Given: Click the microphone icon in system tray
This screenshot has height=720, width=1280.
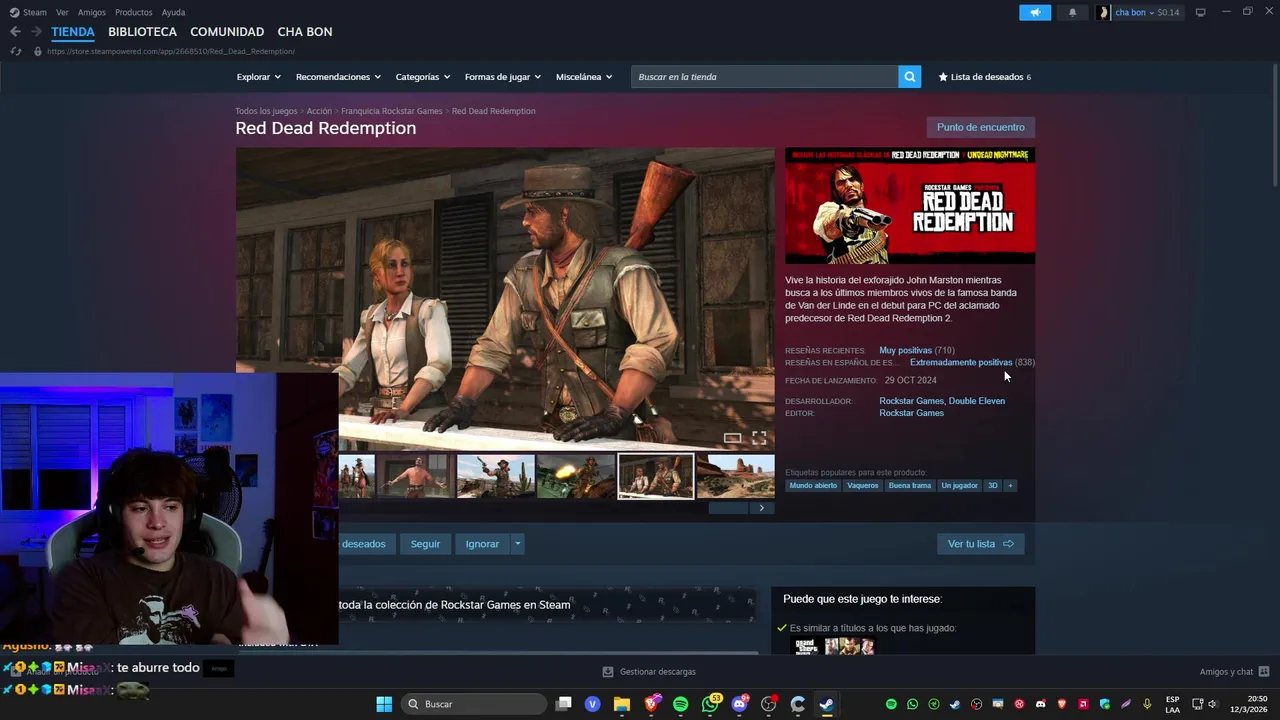Looking at the screenshot, I should (x=1147, y=704).
